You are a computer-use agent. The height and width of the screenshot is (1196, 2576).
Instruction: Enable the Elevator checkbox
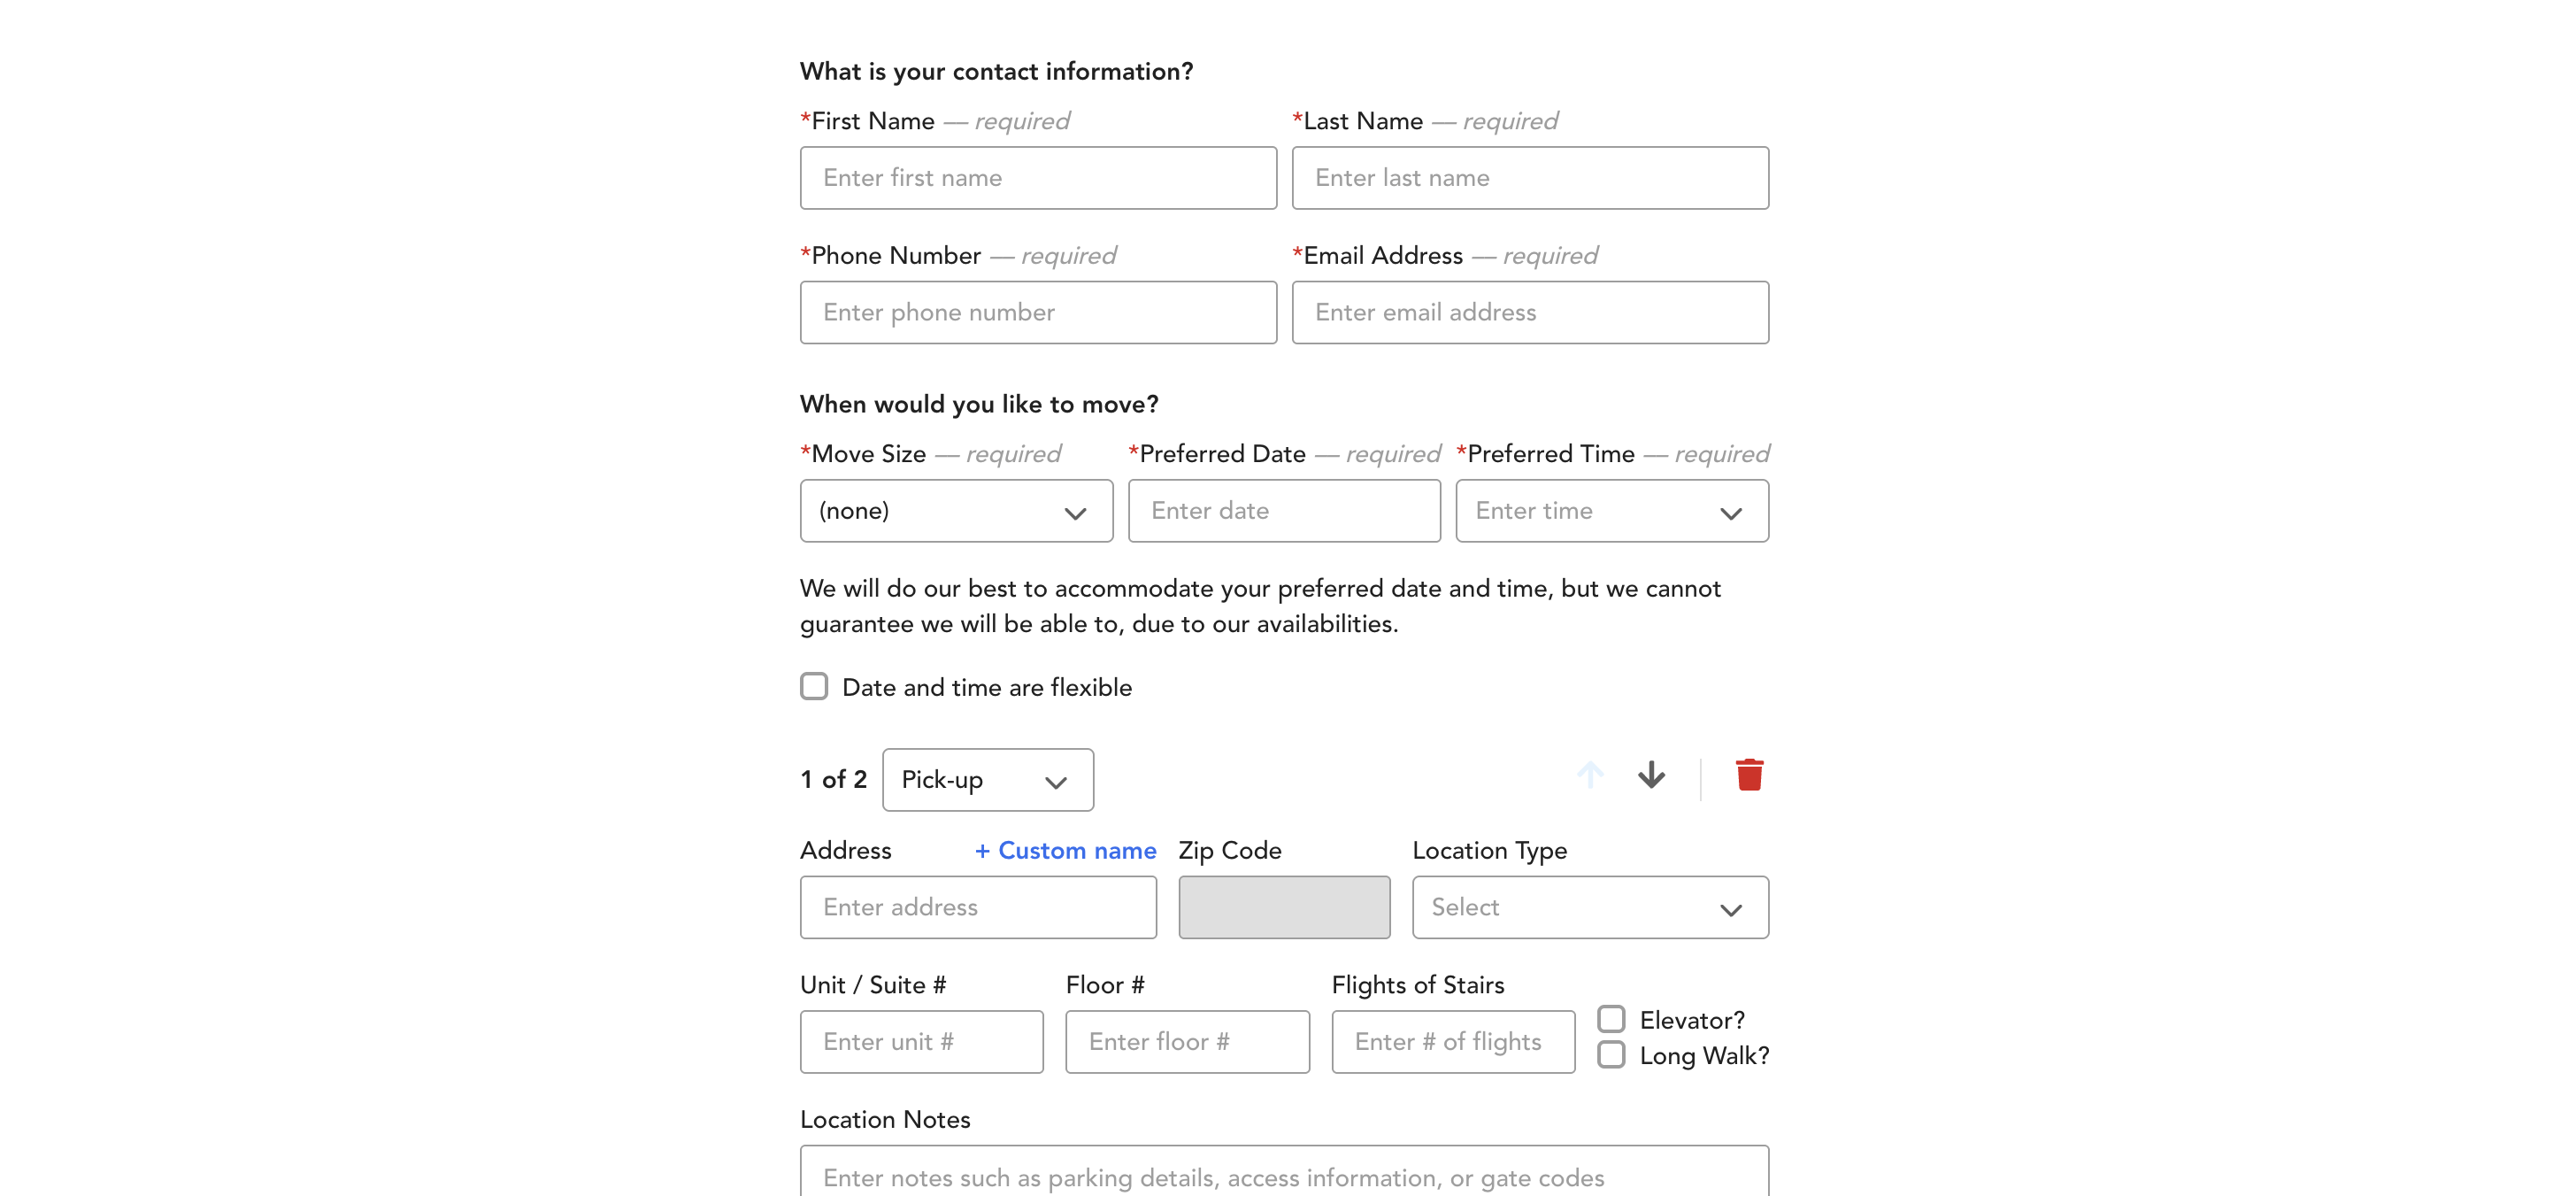1611,1019
